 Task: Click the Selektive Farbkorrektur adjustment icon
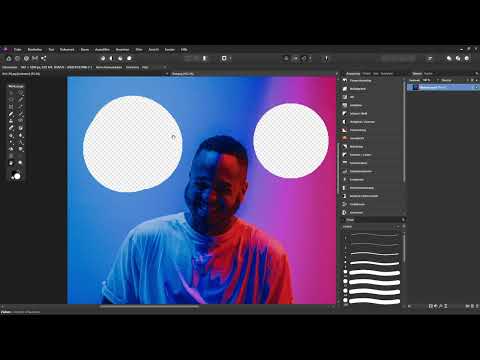pos(345,196)
